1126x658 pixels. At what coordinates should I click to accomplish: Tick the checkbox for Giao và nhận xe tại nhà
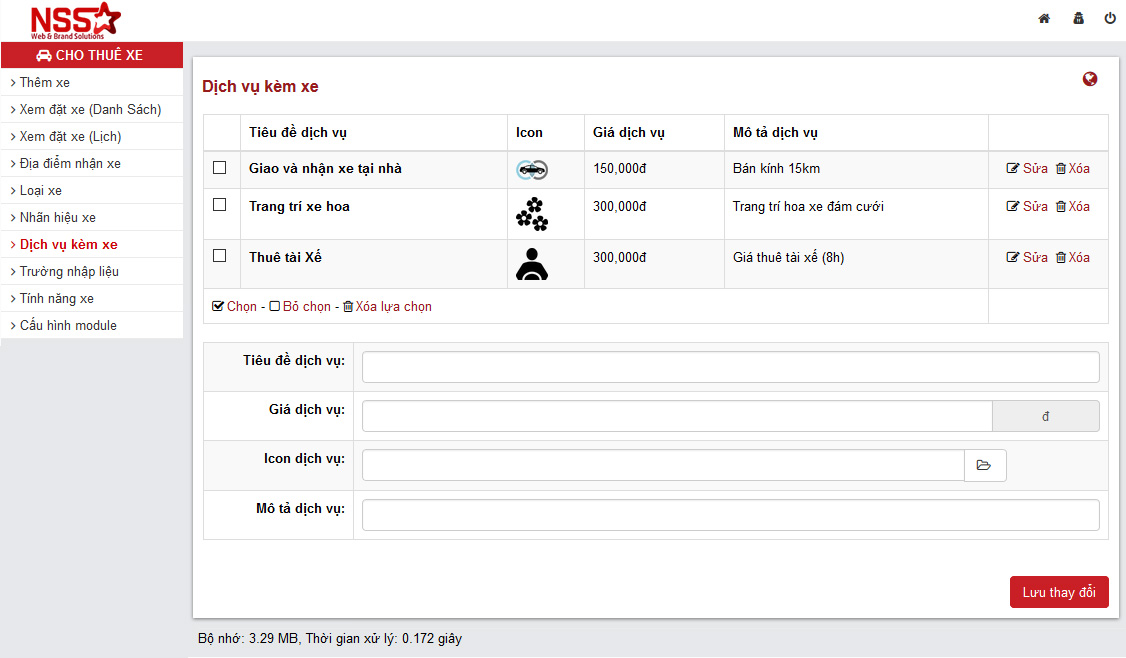pos(220,168)
